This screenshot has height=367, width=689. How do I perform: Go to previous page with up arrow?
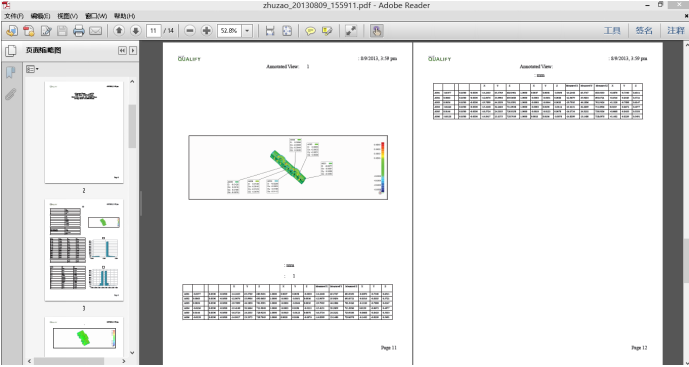click(x=120, y=31)
